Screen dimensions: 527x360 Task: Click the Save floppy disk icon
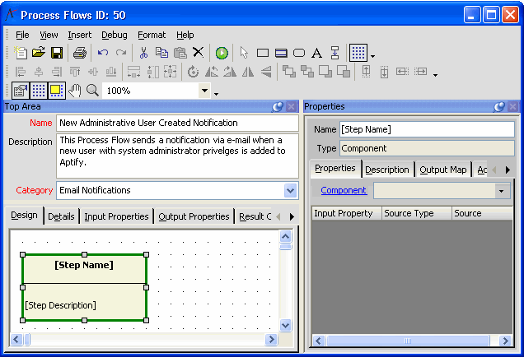click(57, 53)
